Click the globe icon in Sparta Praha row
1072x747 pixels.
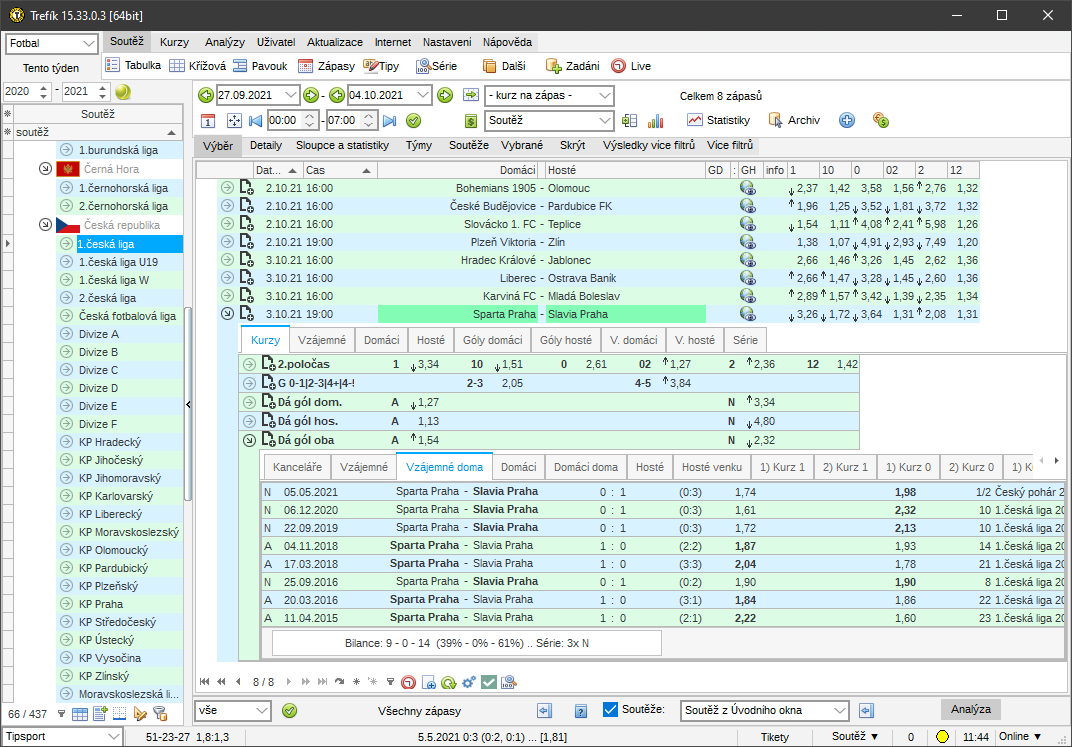coord(747,314)
